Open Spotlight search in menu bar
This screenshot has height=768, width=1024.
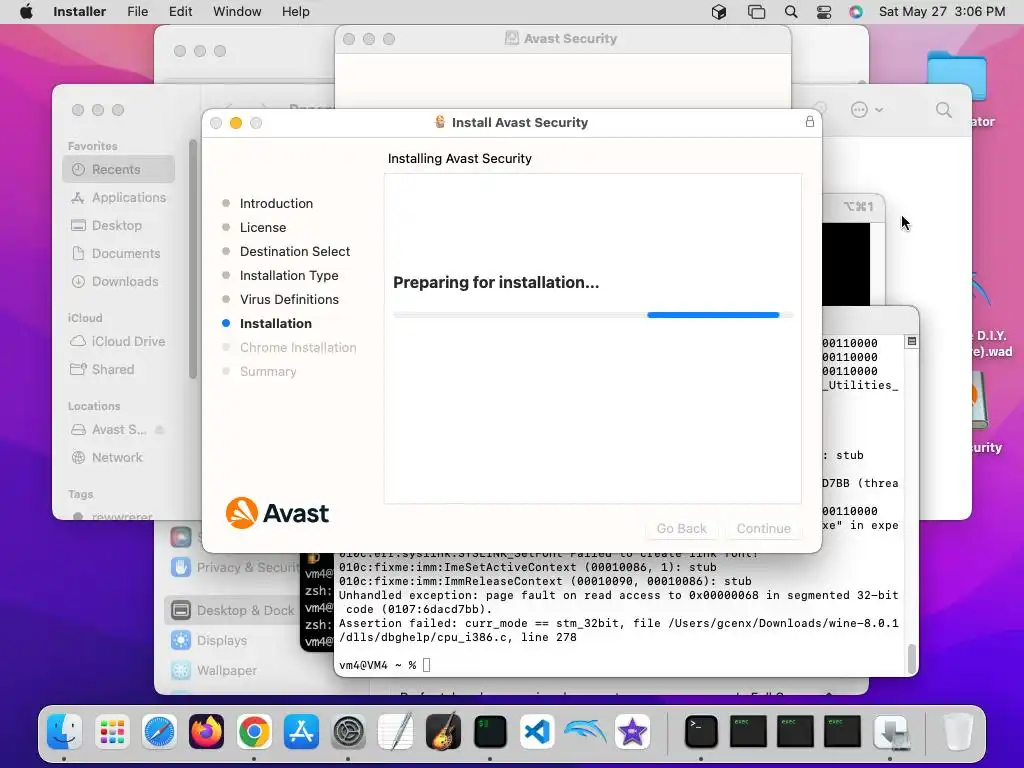point(791,12)
